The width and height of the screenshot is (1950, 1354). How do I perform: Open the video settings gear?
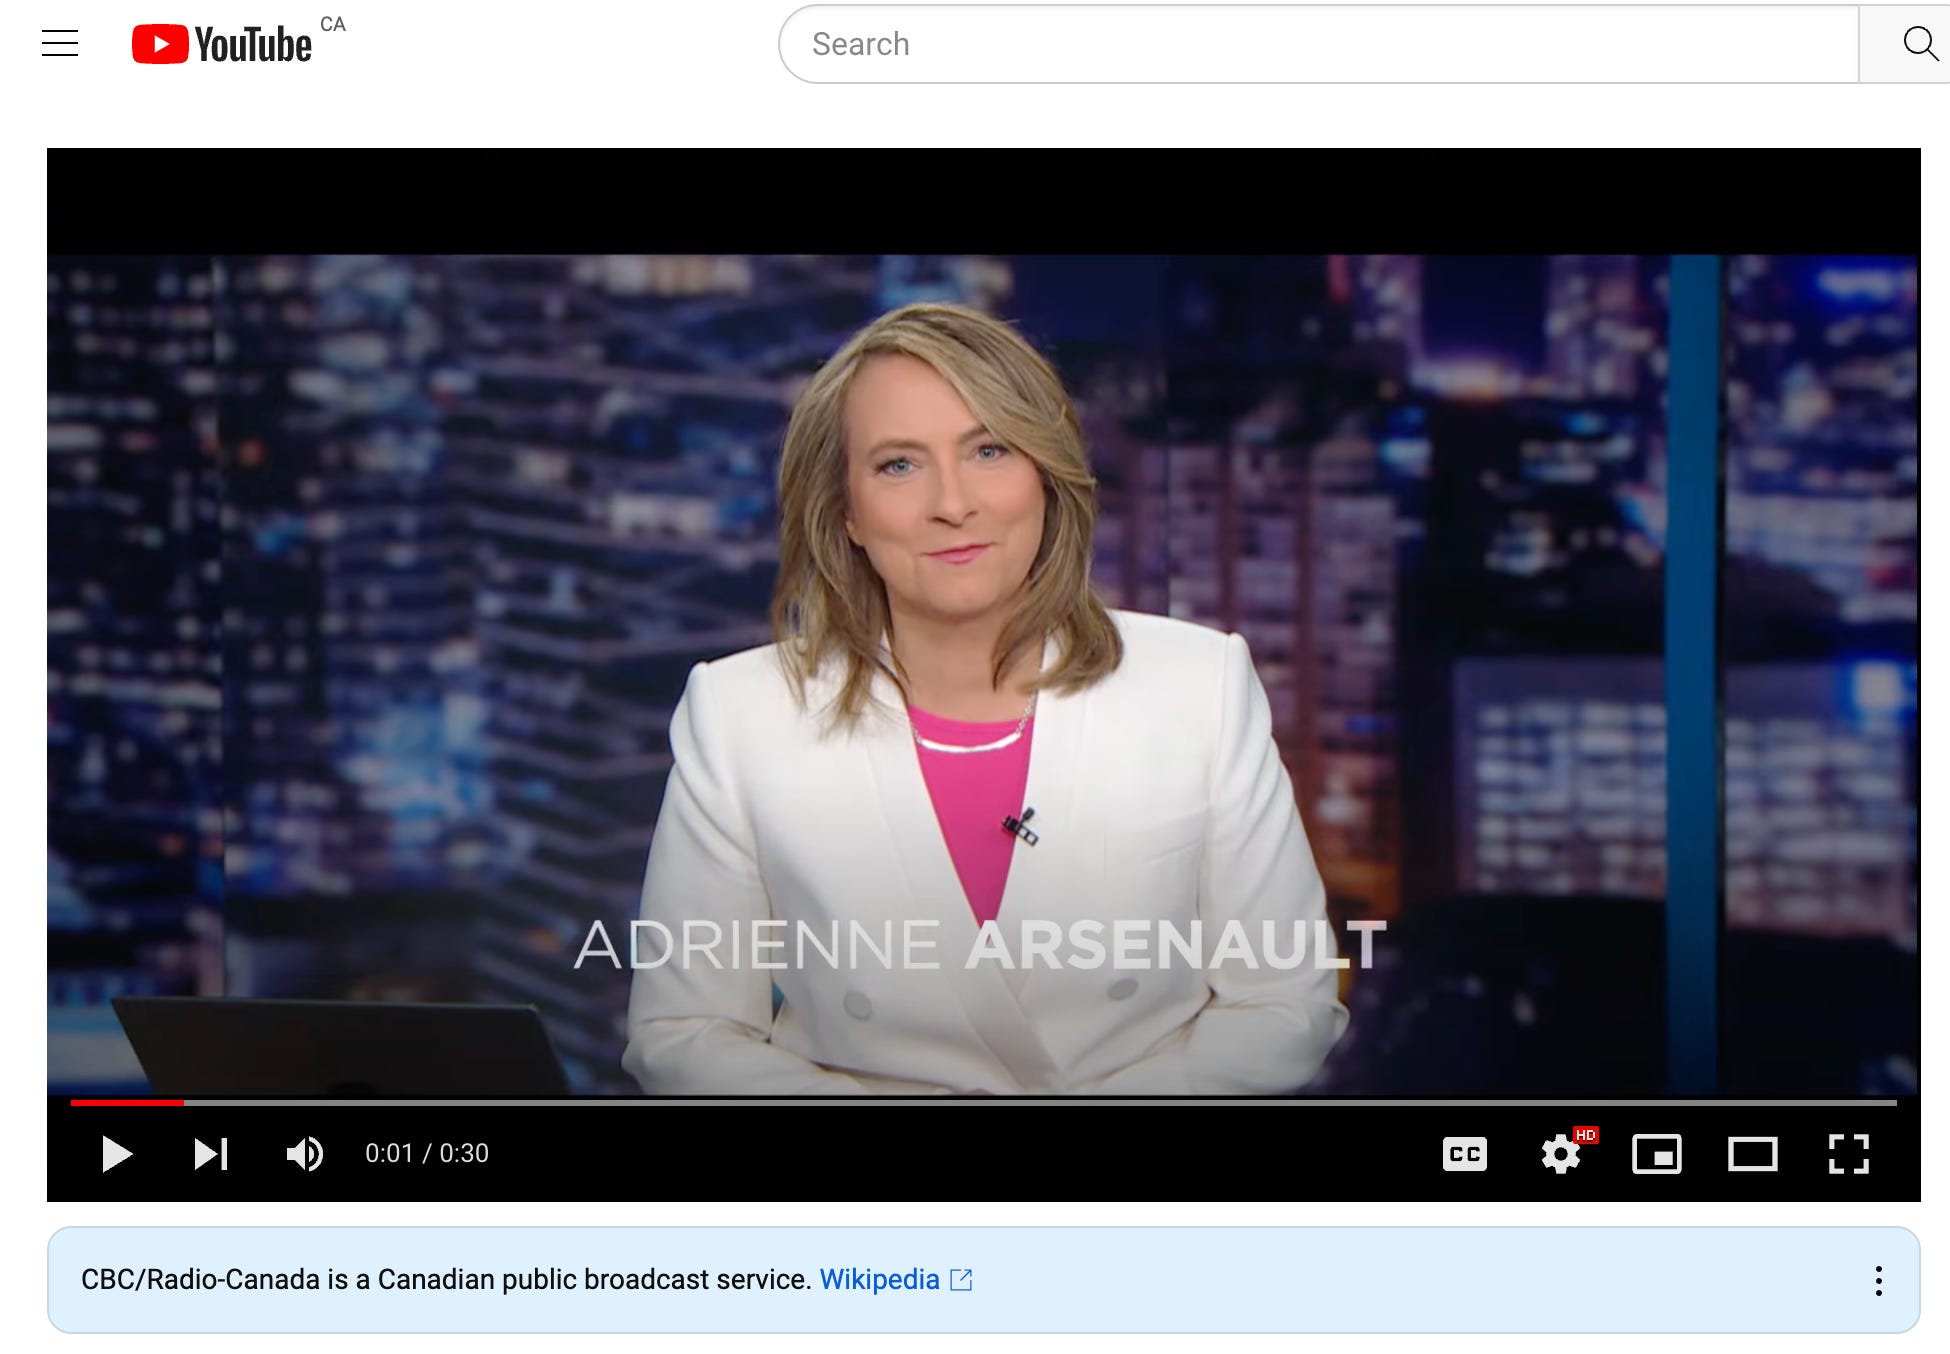(1560, 1153)
